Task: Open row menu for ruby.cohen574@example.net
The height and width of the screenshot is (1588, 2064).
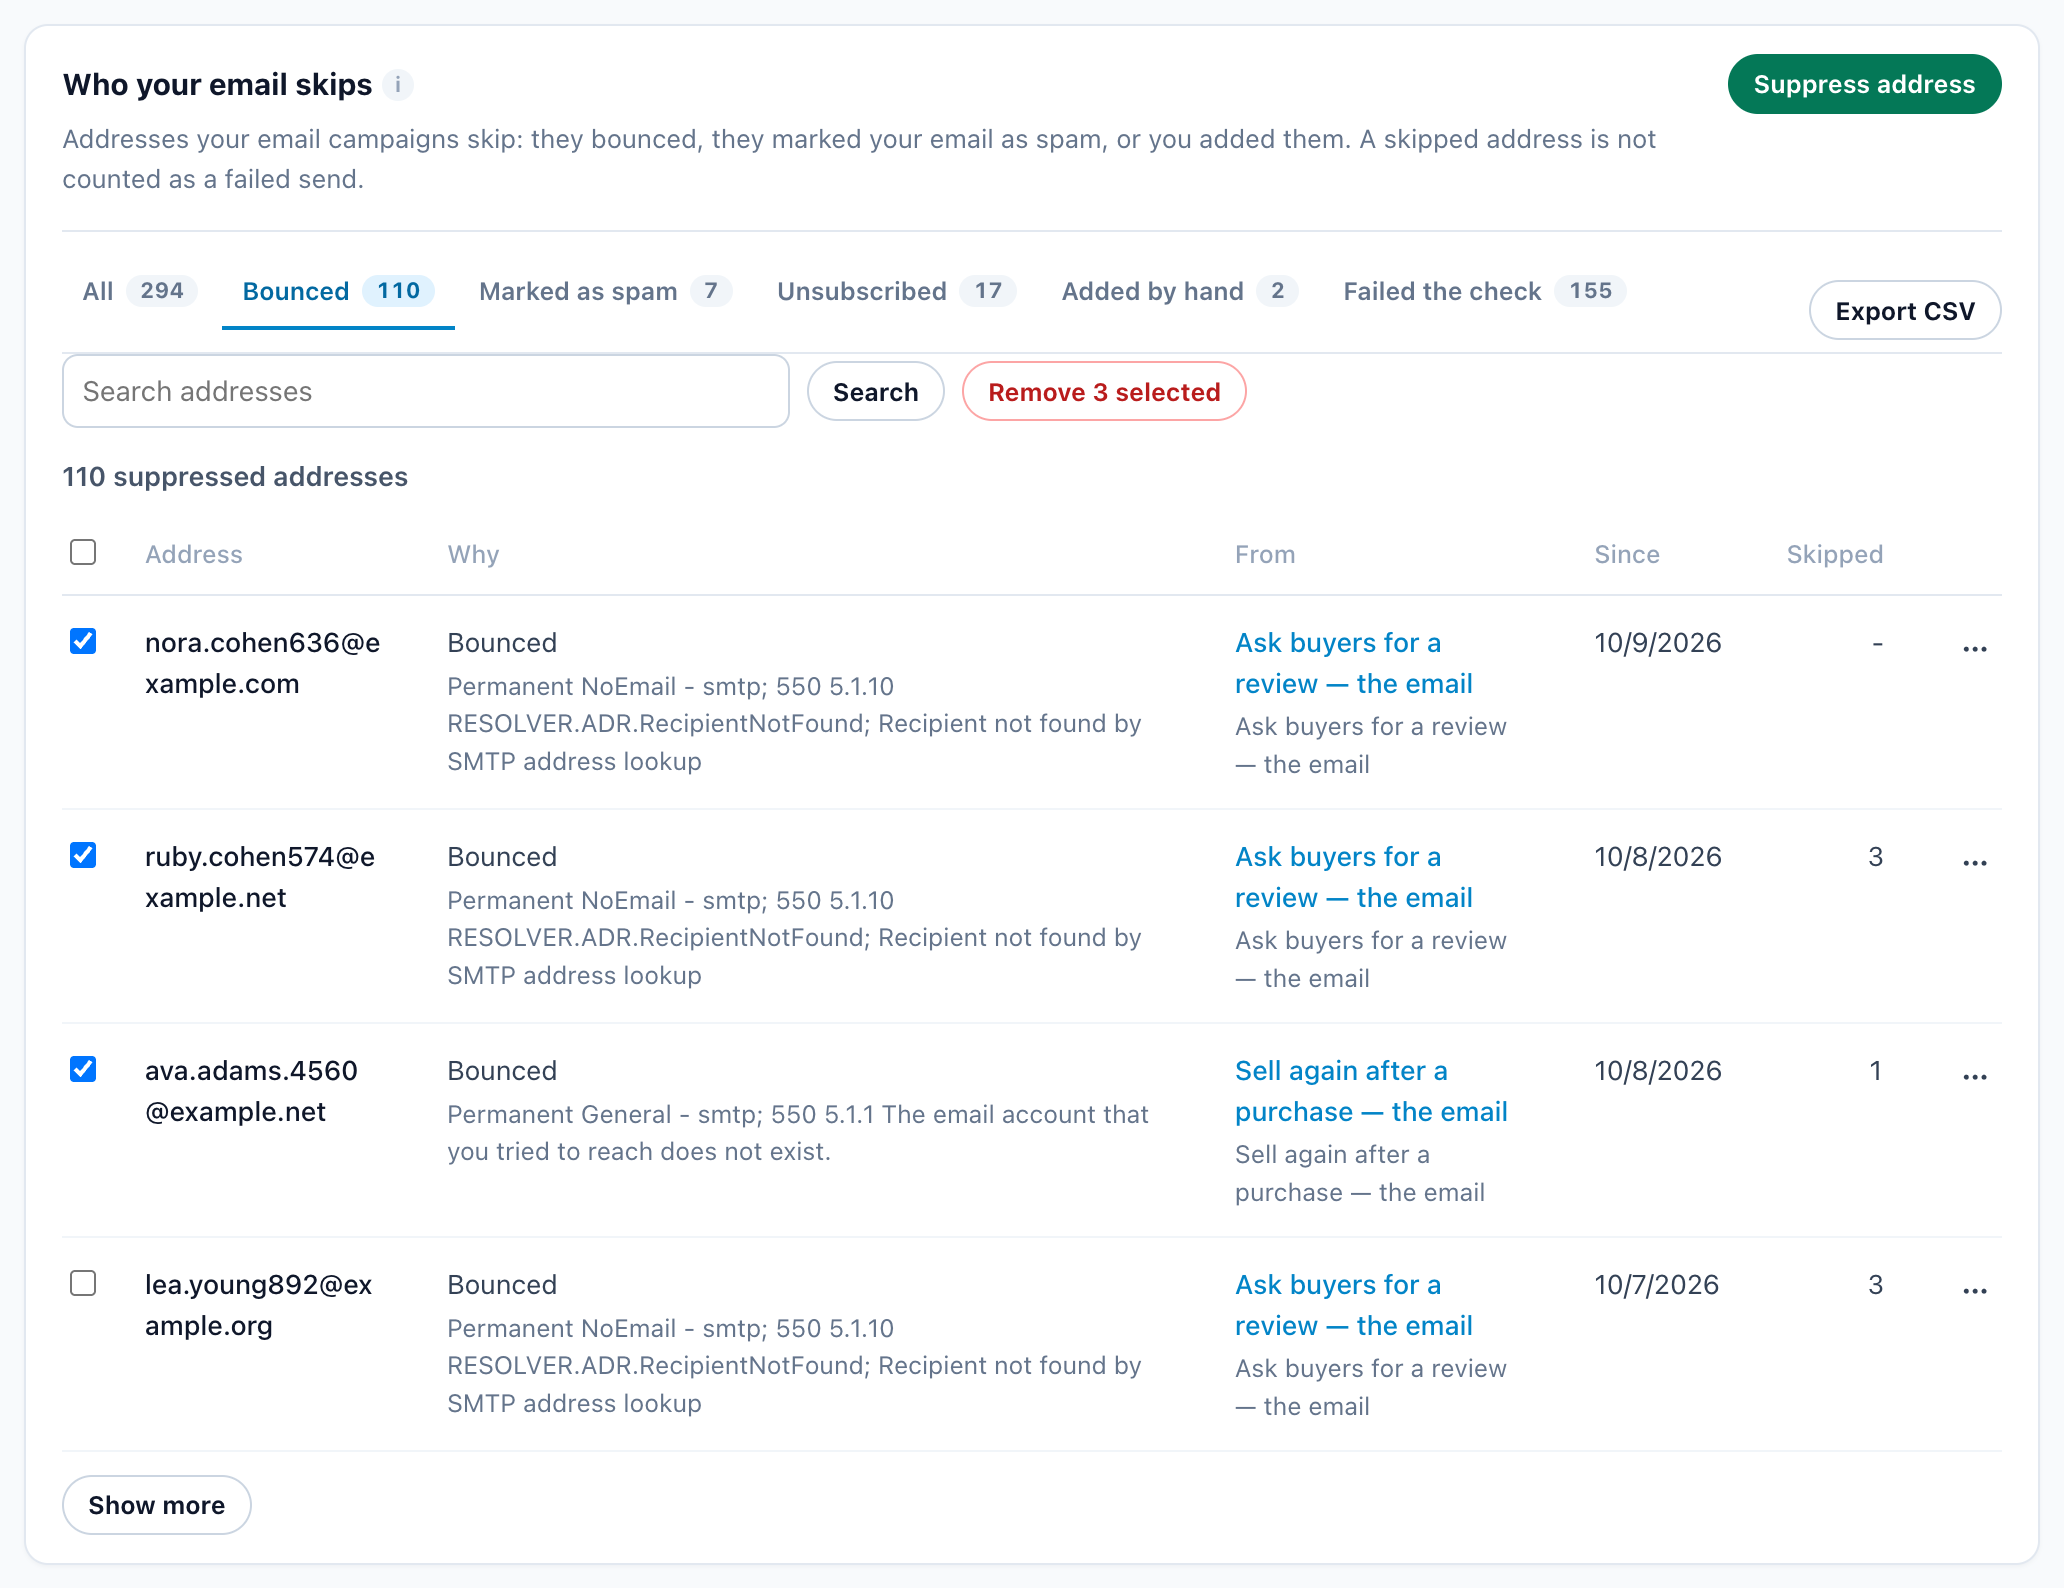Action: coord(1974,863)
